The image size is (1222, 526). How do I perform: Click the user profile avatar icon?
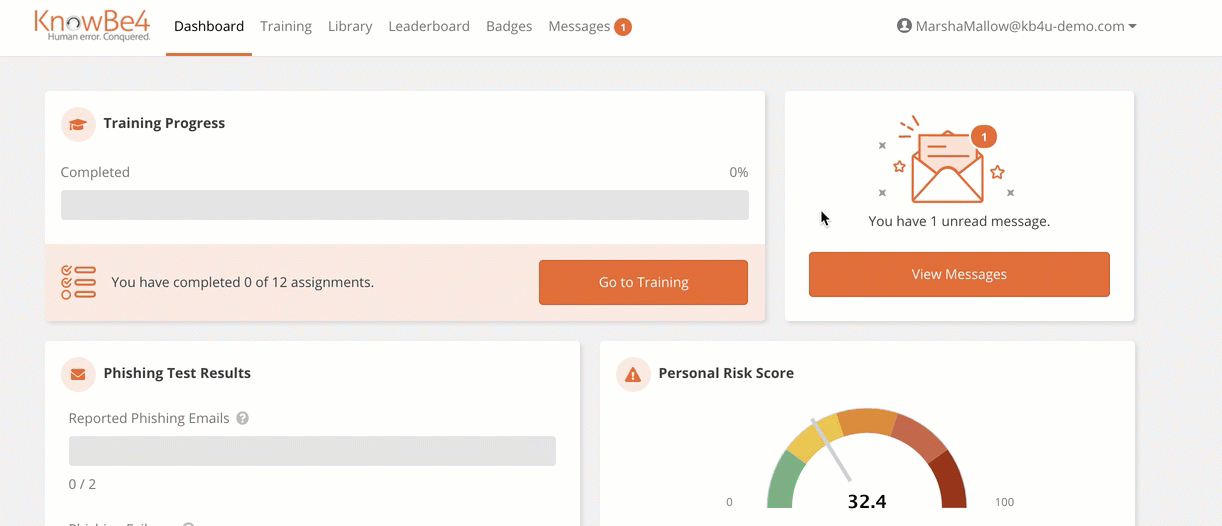tap(904, 27)
